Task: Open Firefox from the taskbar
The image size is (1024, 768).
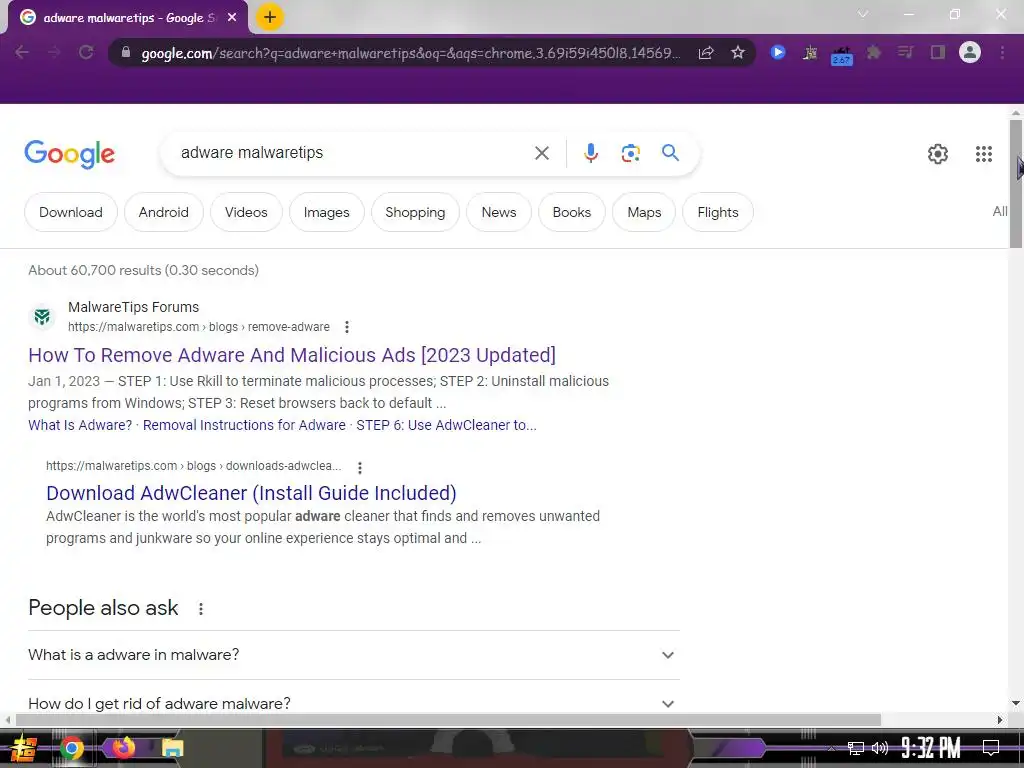Action: (123, 747)
